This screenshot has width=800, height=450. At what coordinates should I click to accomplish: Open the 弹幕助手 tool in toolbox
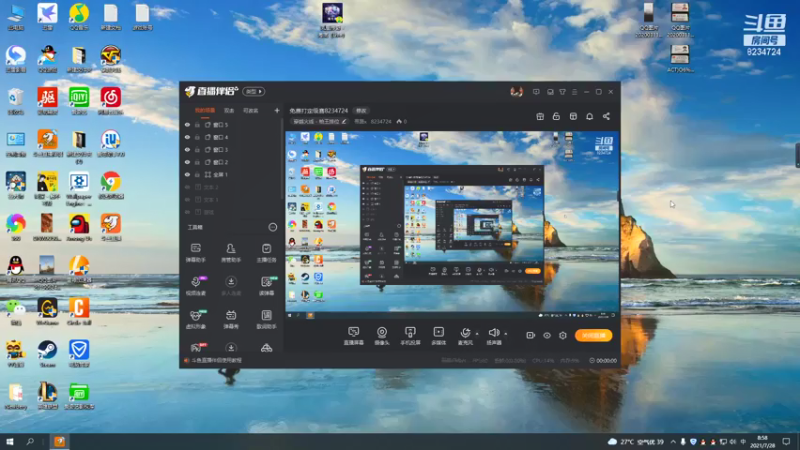tap(195, 253)
